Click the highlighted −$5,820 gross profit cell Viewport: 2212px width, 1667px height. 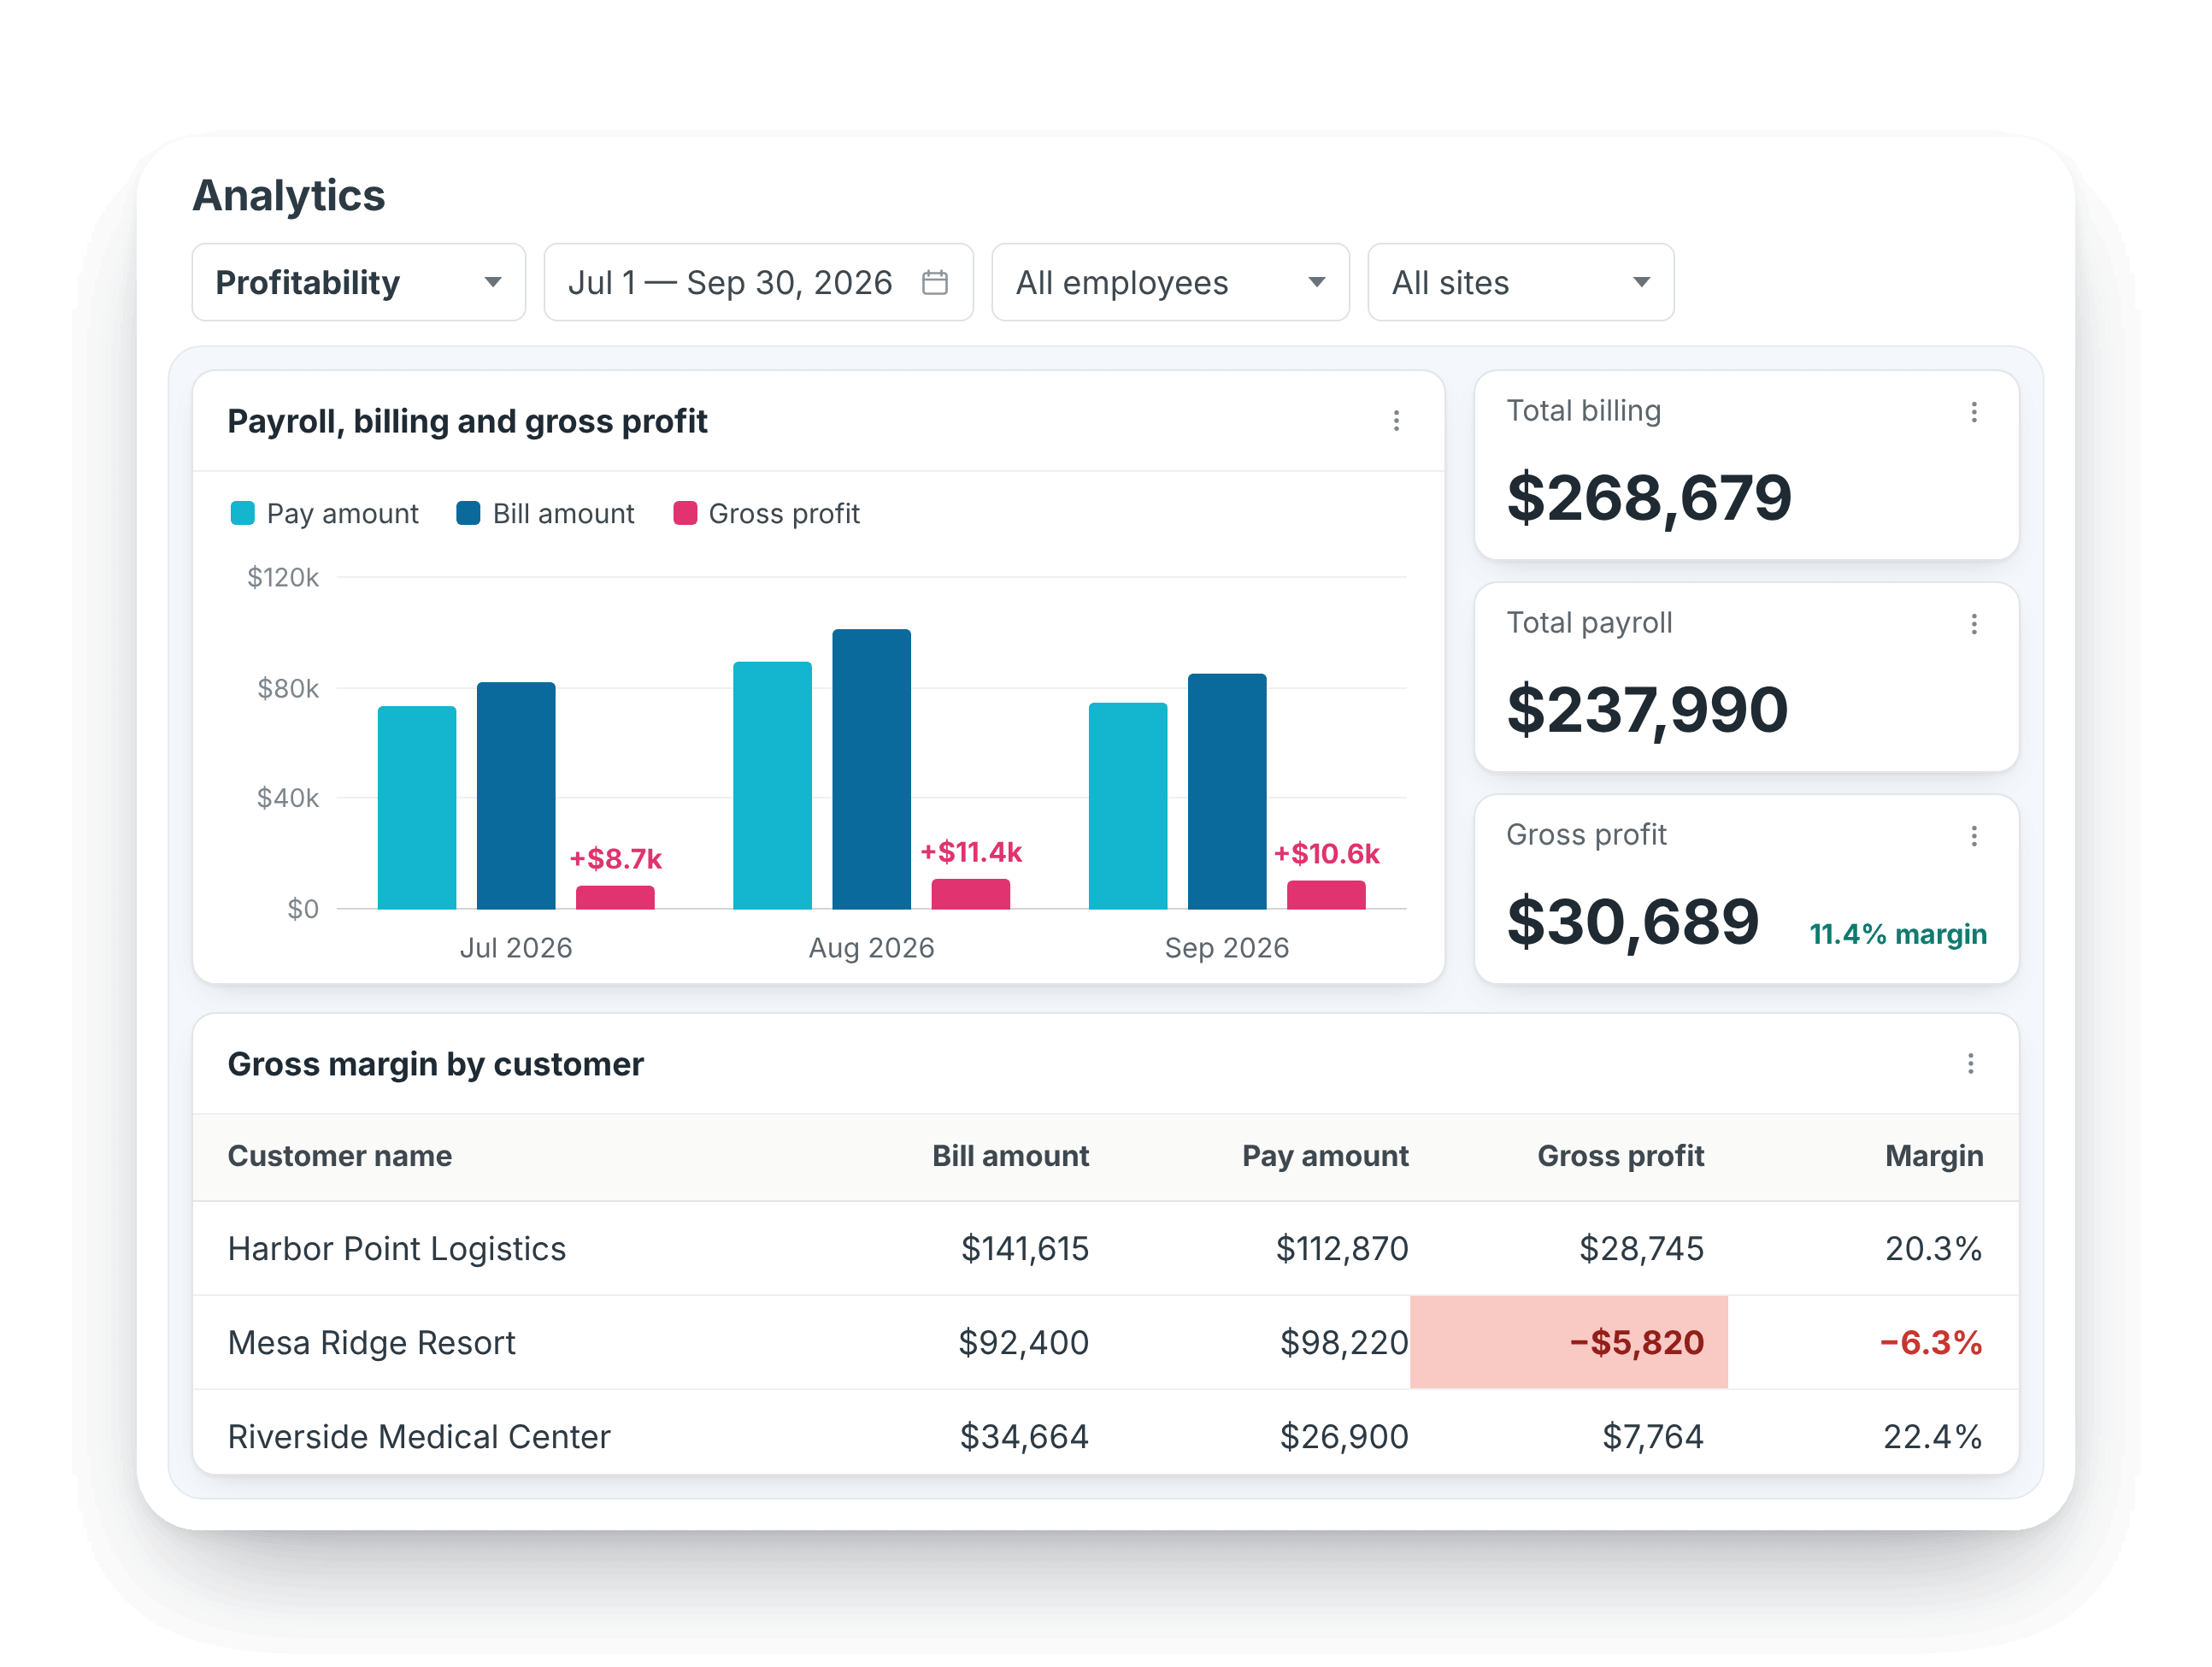coord(1568,1343)
